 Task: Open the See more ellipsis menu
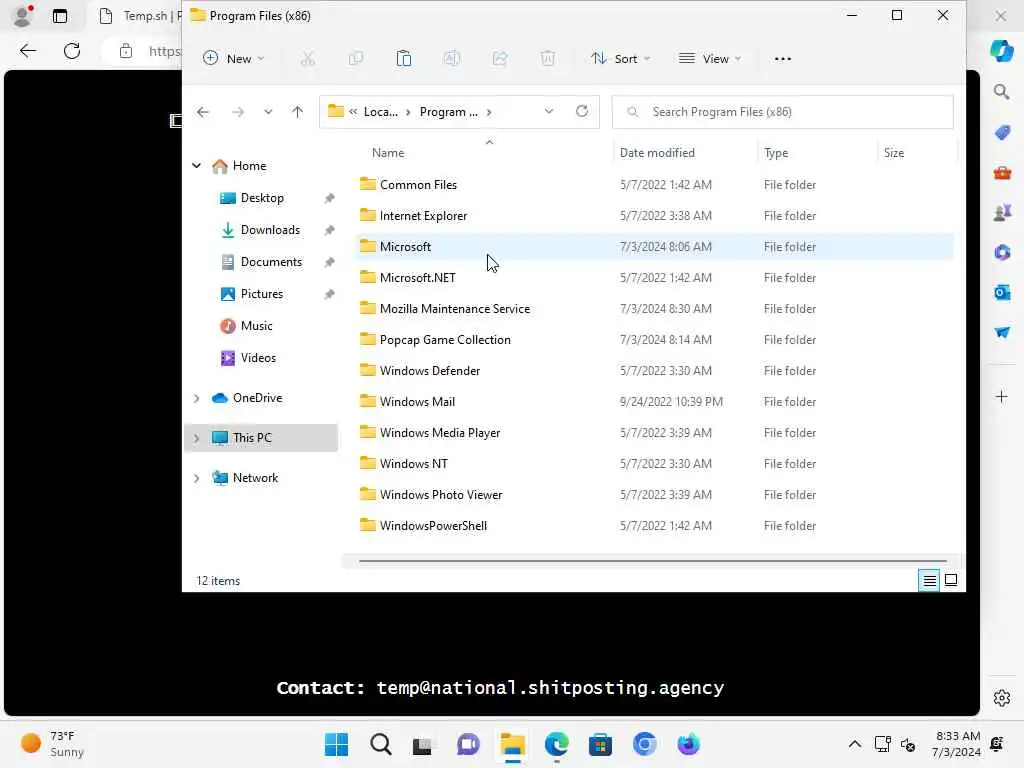tap(782, 59)
